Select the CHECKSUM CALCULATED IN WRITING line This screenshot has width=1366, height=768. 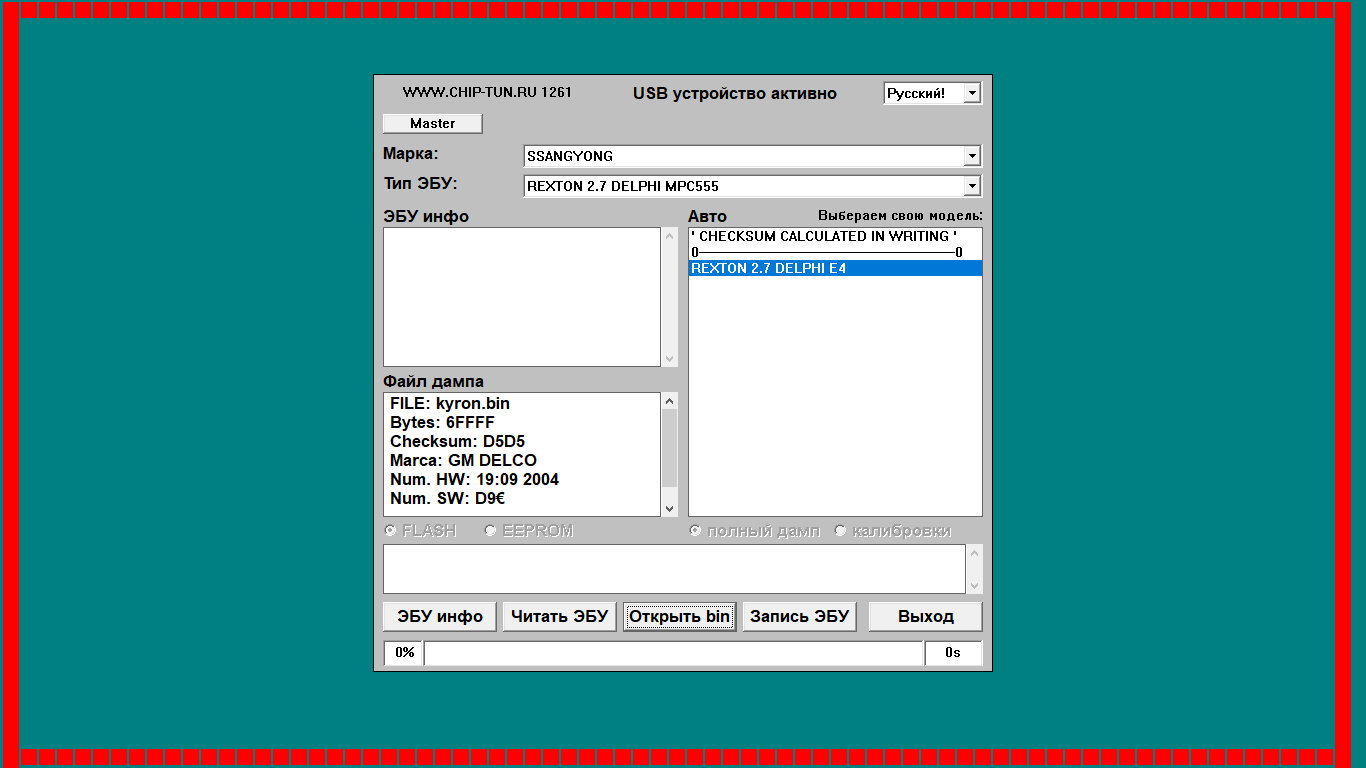(x=823, y=237)
